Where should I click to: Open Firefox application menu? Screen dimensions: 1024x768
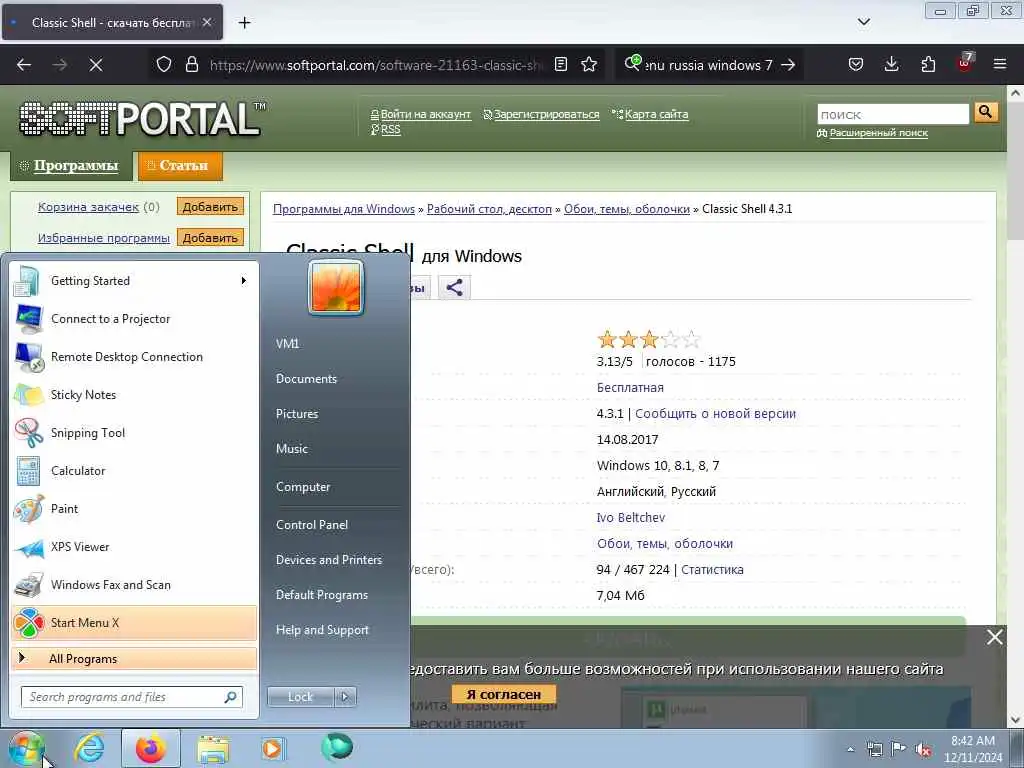[x=999, y=65]
